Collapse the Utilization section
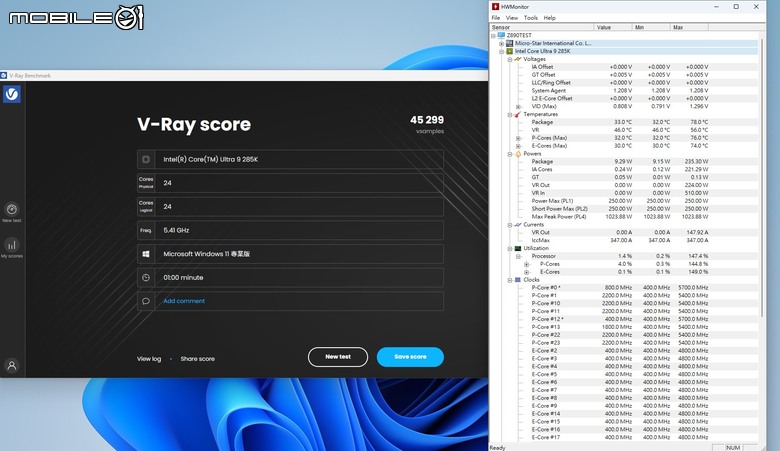Viewport: 780px width, 451px height. click(x=510, y=249)
